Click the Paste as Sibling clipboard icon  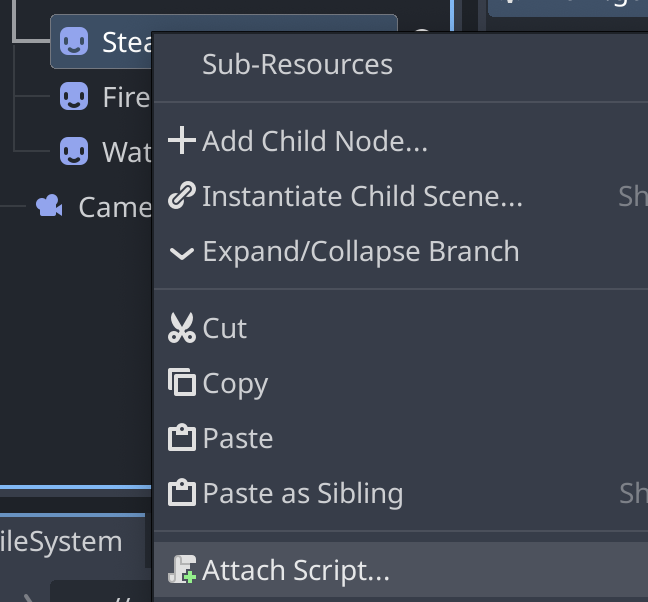(182, 493)
